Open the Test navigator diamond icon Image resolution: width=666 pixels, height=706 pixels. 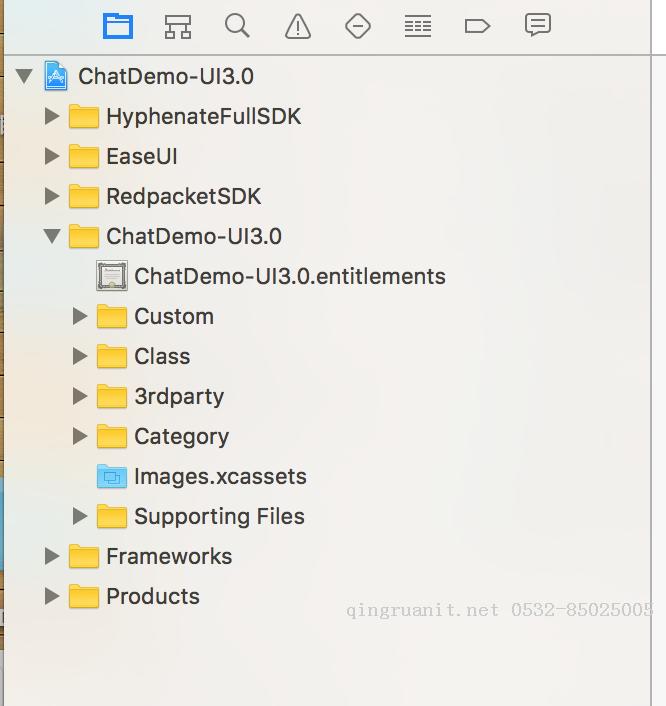click(358, 26)
